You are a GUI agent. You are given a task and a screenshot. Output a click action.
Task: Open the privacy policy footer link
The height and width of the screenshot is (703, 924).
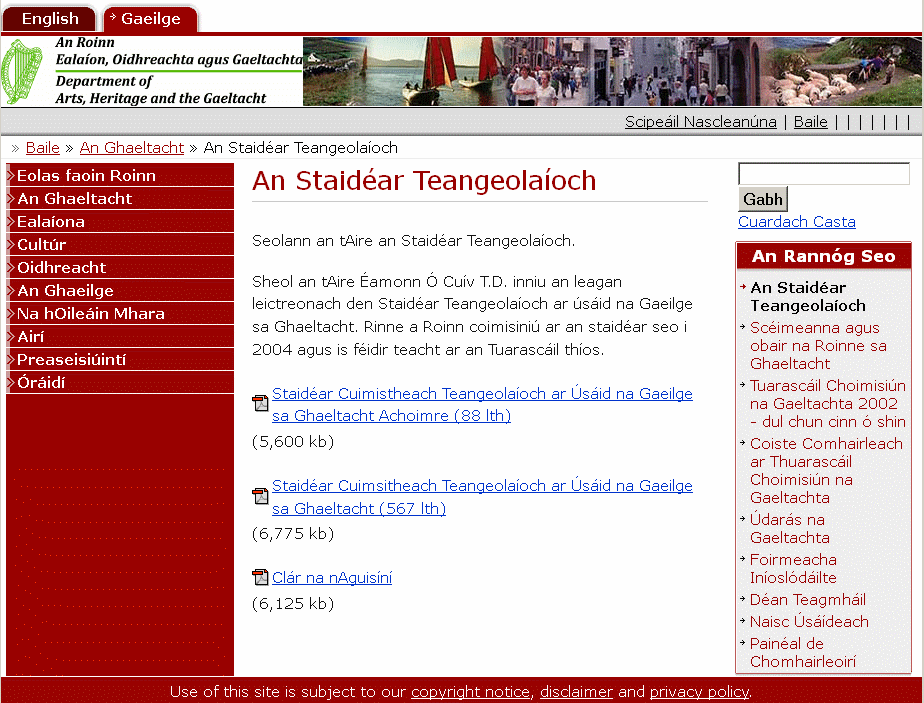[698, 692]
